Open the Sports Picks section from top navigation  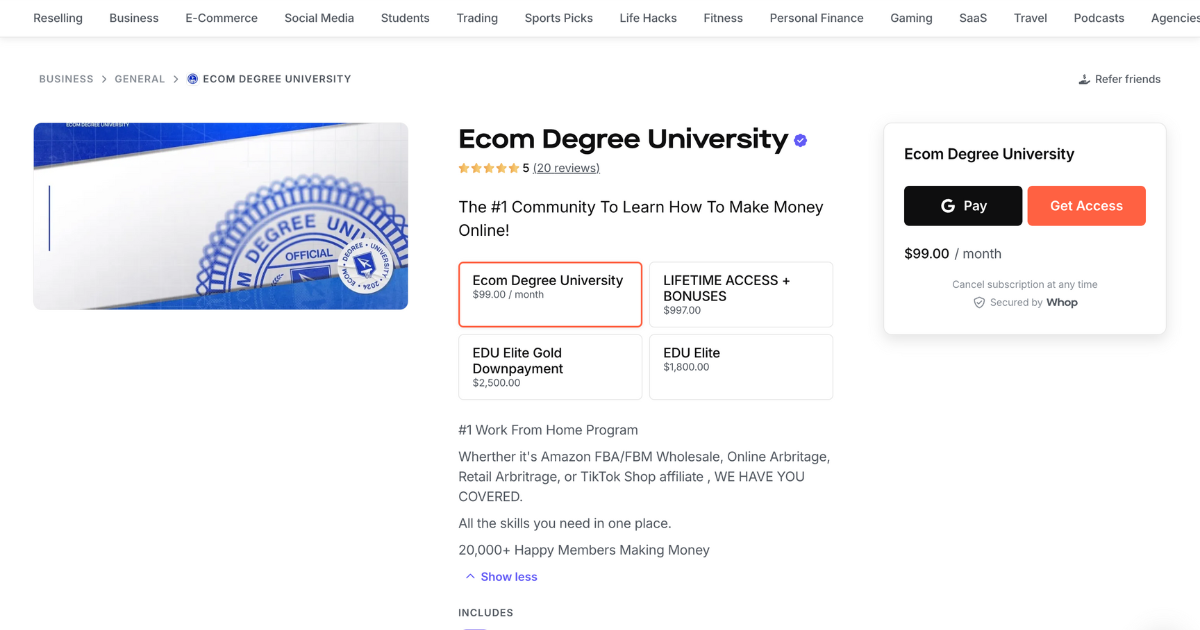(x=558, y=17)
